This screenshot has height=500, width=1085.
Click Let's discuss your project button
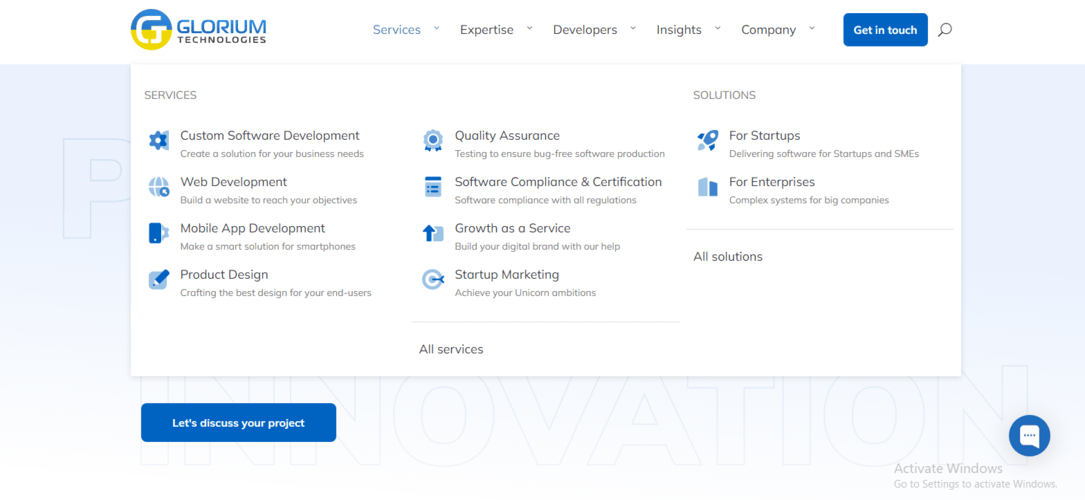(238, 423)
